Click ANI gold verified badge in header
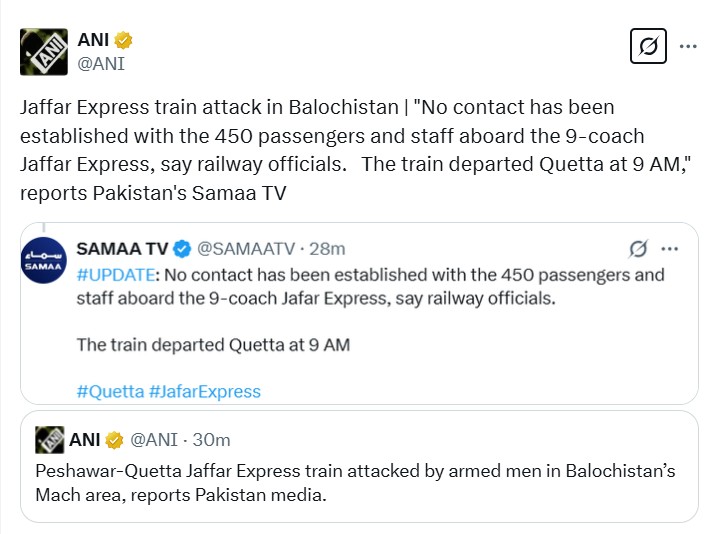Screen dimensions: 717x534 click(124, 41)
